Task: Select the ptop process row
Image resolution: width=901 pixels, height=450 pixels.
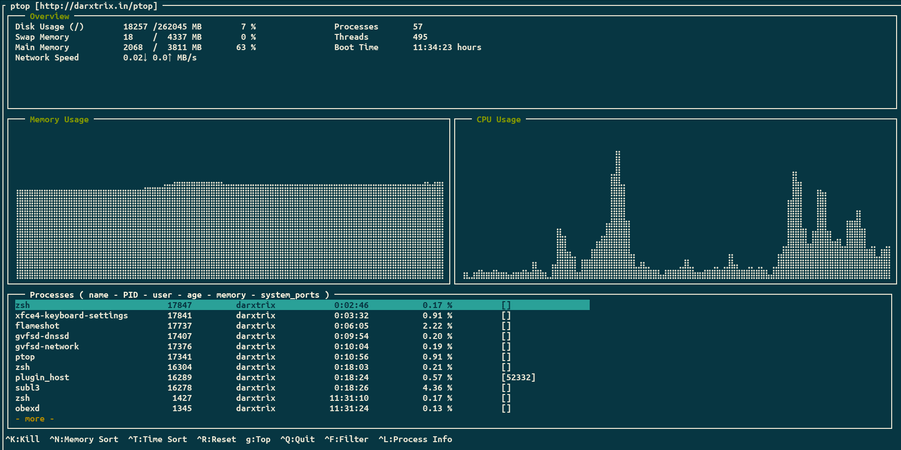Action: pyautogui.click(x=25, y=357)
